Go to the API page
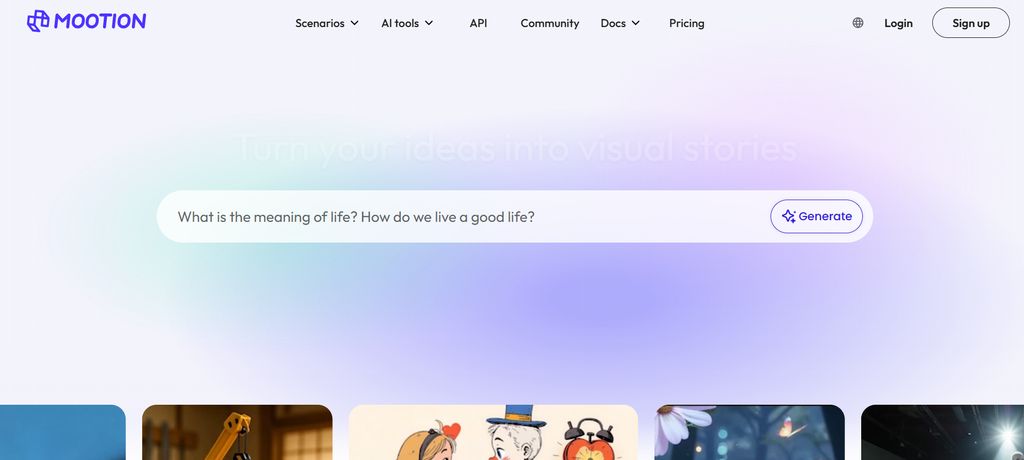 coord(478,23)
